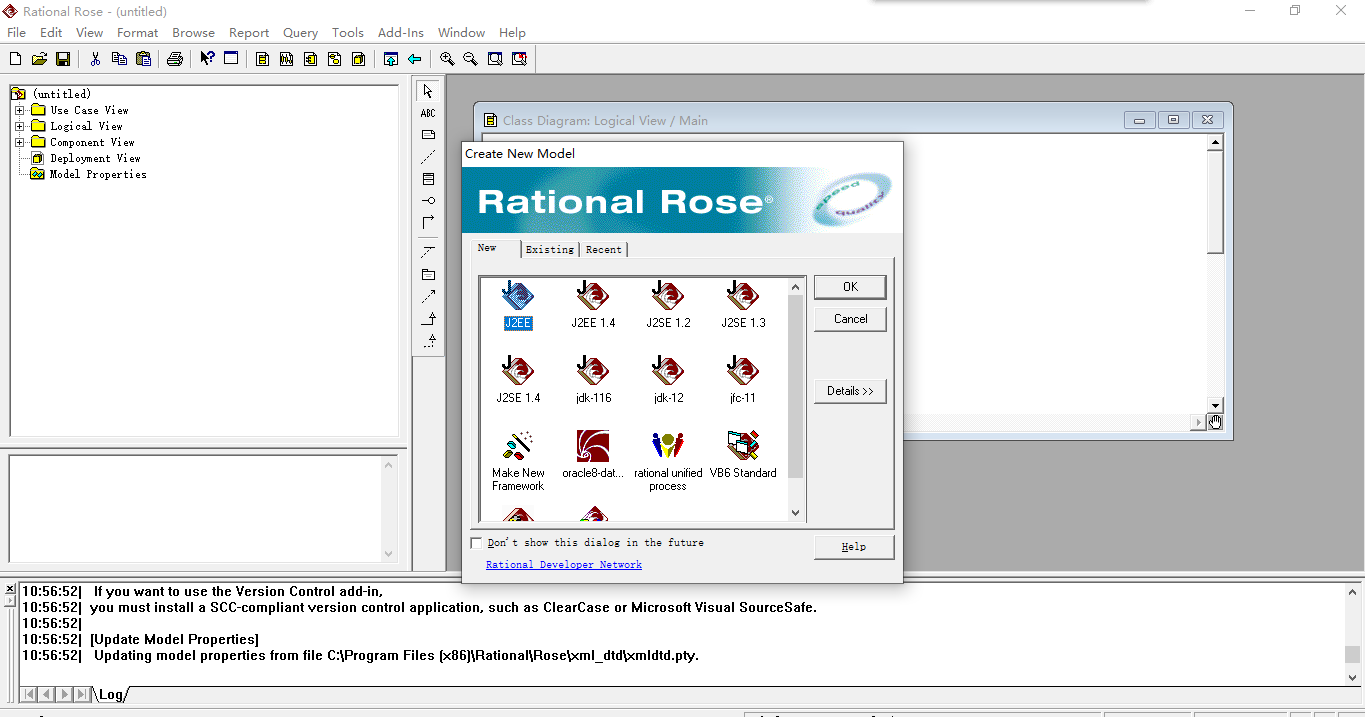Select the Package tool in the toolbox
Image resolution: width=1365 pixels, height=717 pixels.
tap(428, 274)
